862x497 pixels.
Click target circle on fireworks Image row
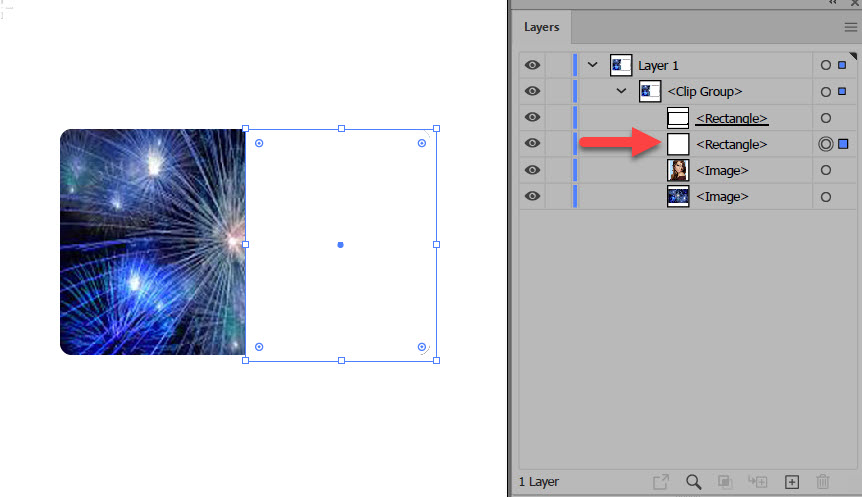click(826, 197)
